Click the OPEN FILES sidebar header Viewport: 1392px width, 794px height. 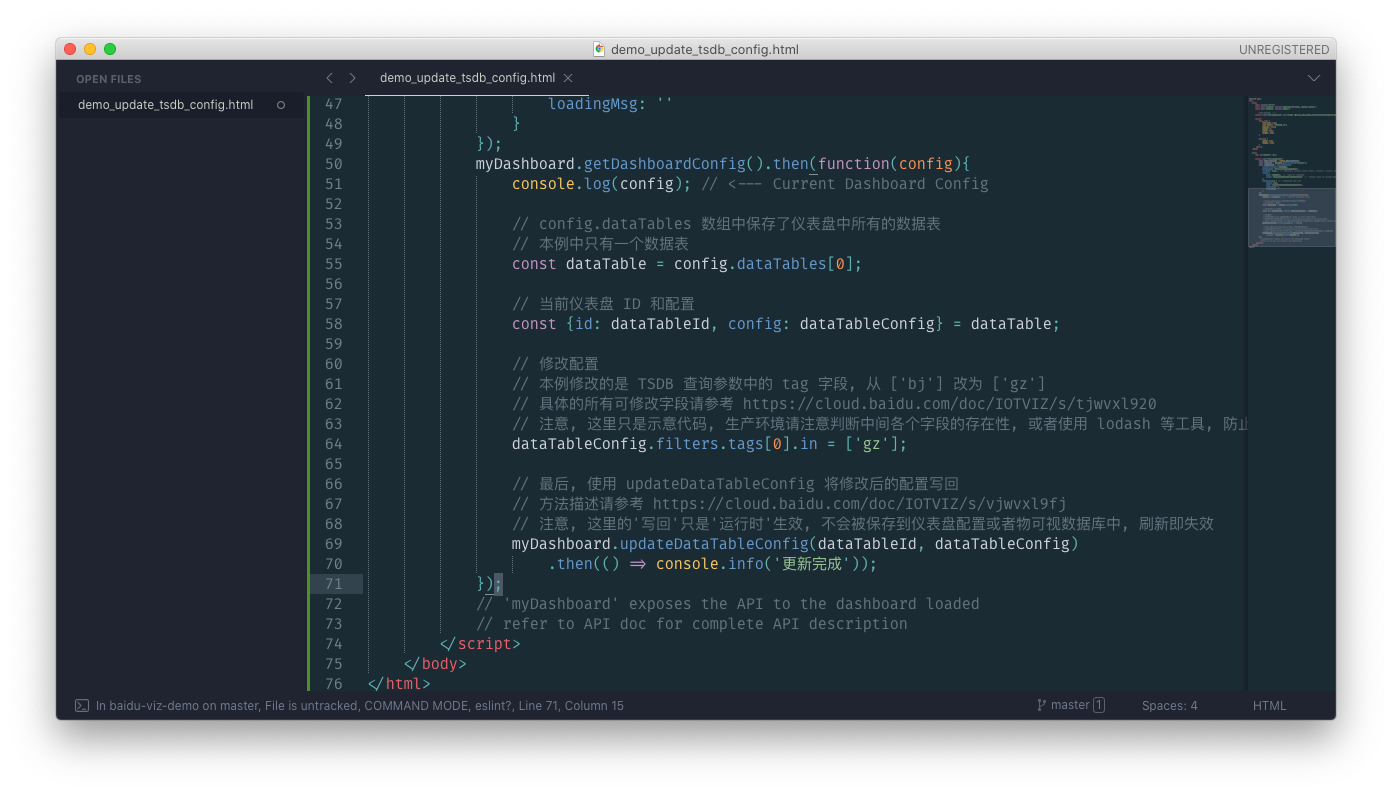109,79
